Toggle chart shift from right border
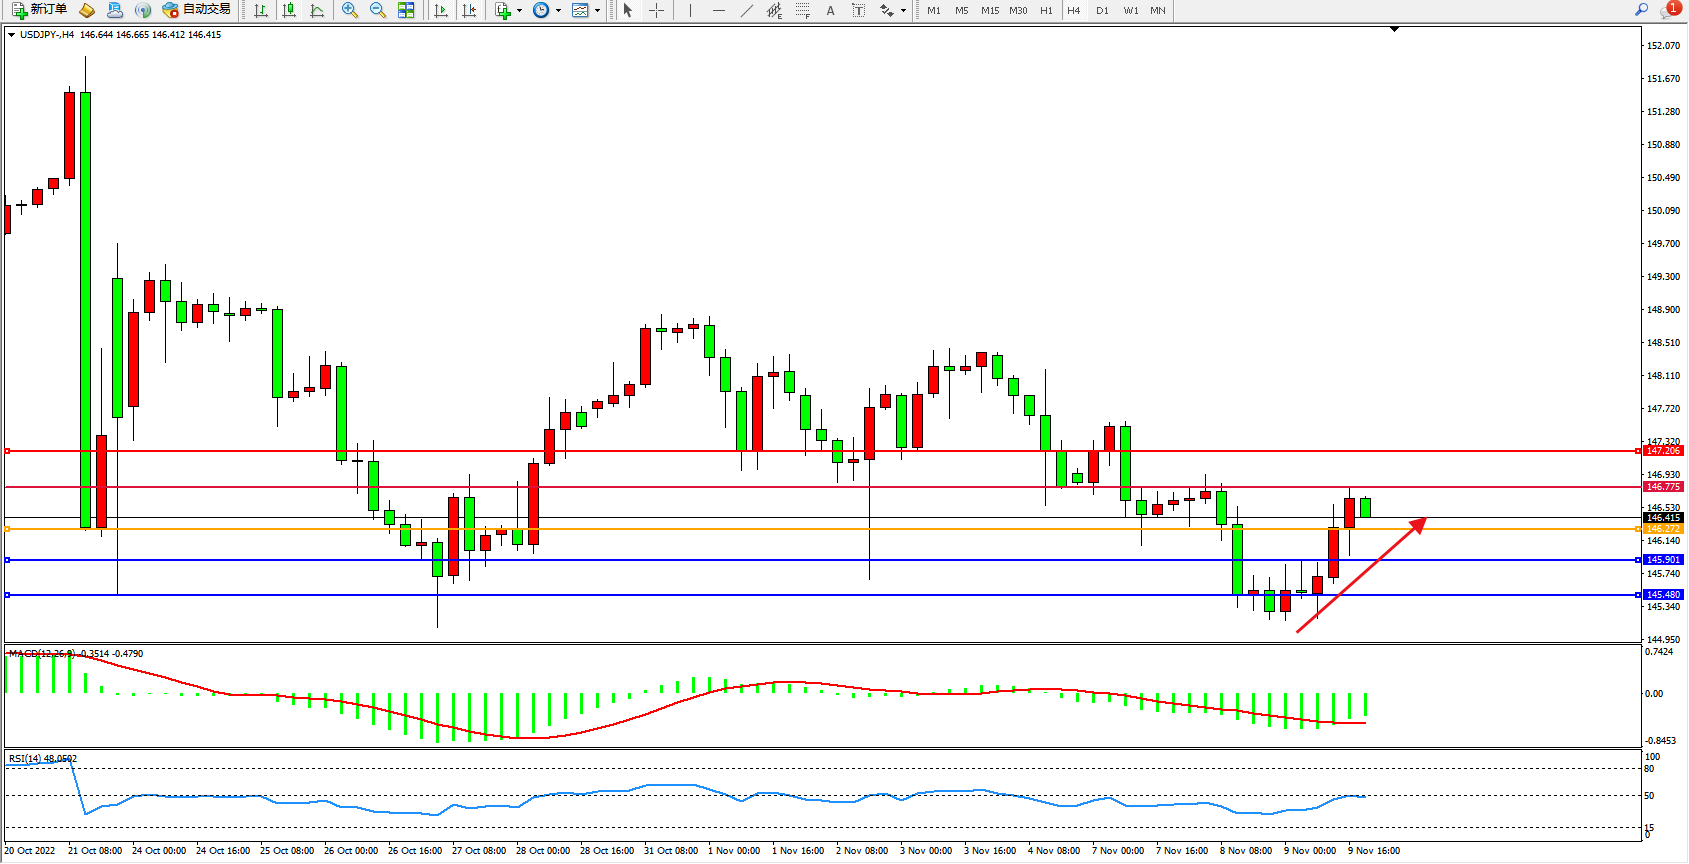1689x864 pixels. click(469, 10)
